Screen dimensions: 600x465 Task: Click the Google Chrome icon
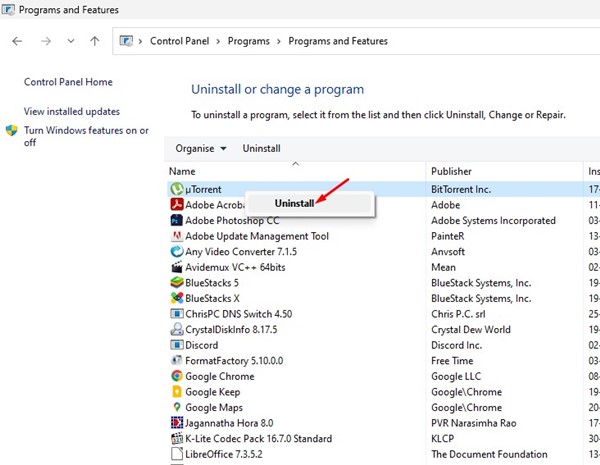177,376
